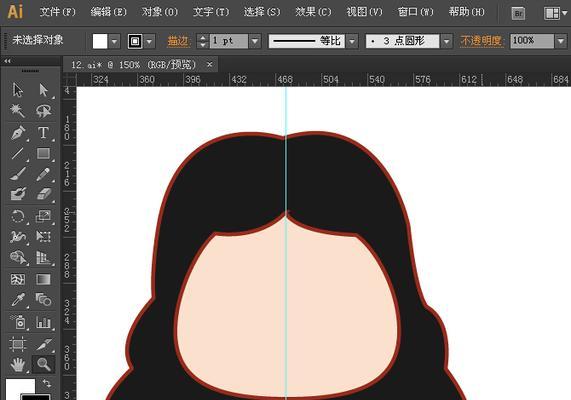Select the Pen tool
571x400 pixels.
(x=17, y=133)
